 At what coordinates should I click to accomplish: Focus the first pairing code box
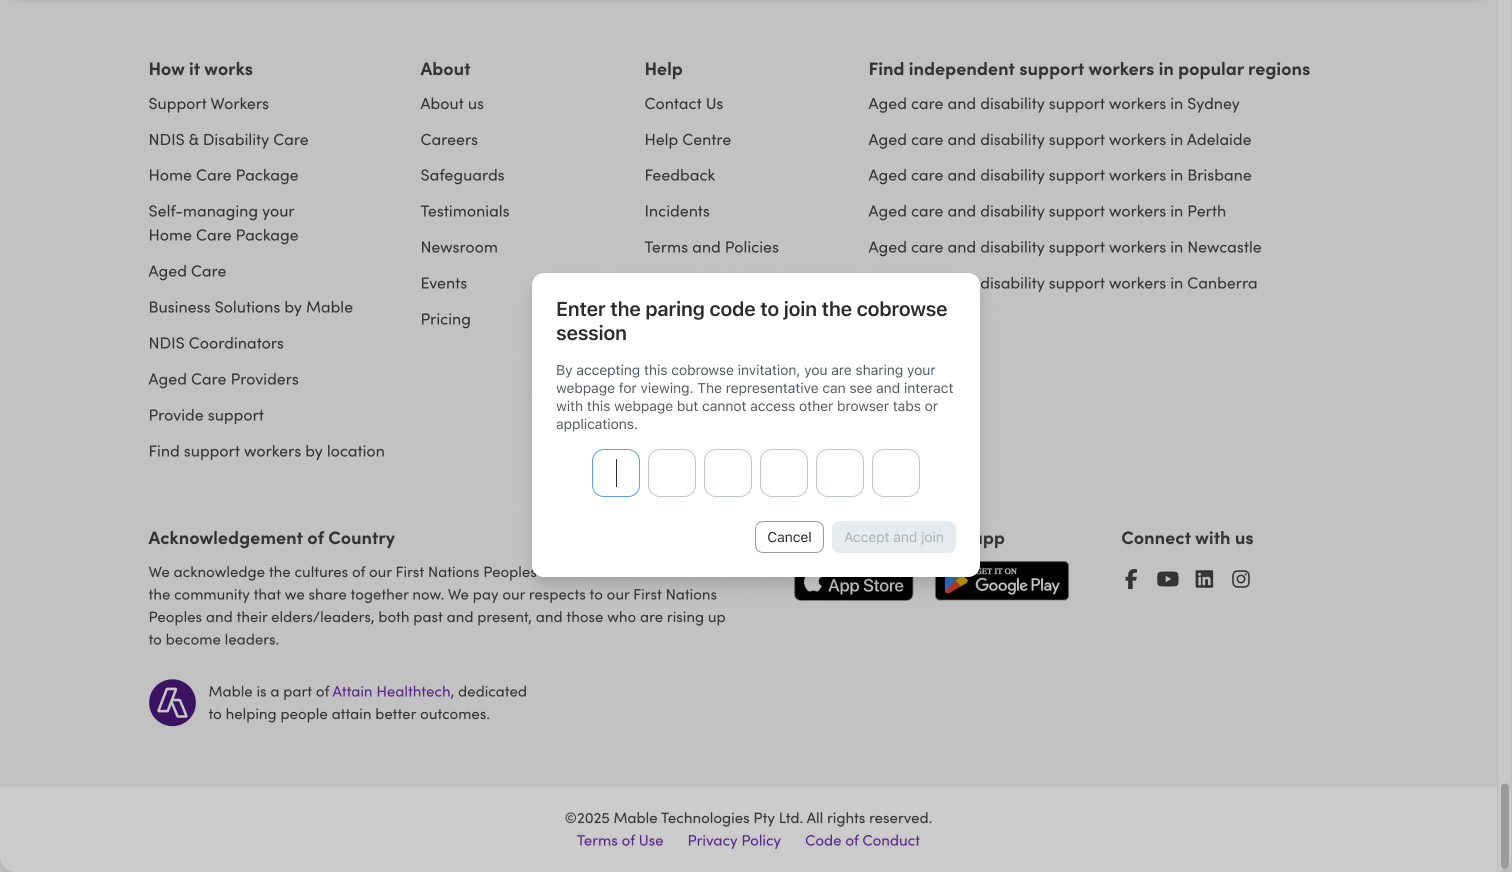pos(616,473)
